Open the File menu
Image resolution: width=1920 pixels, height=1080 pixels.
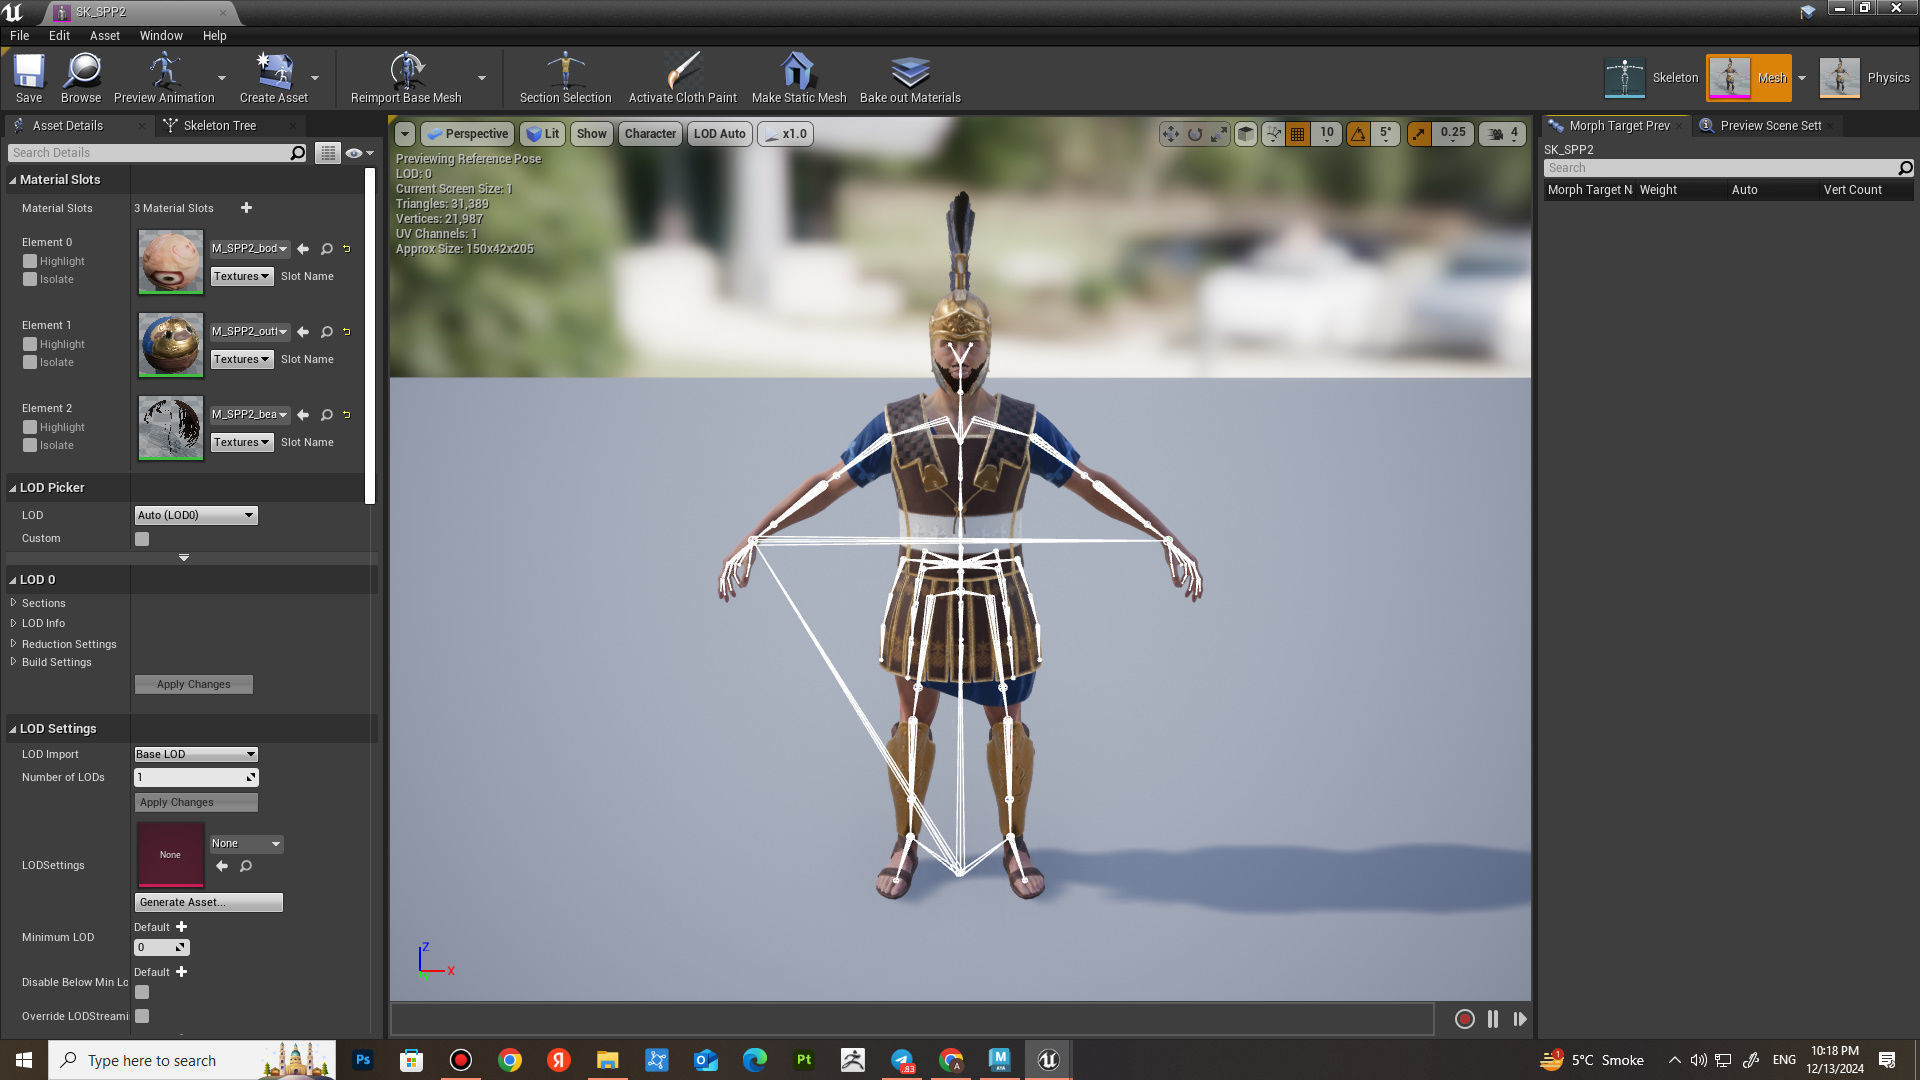click(x=20, y=36)
